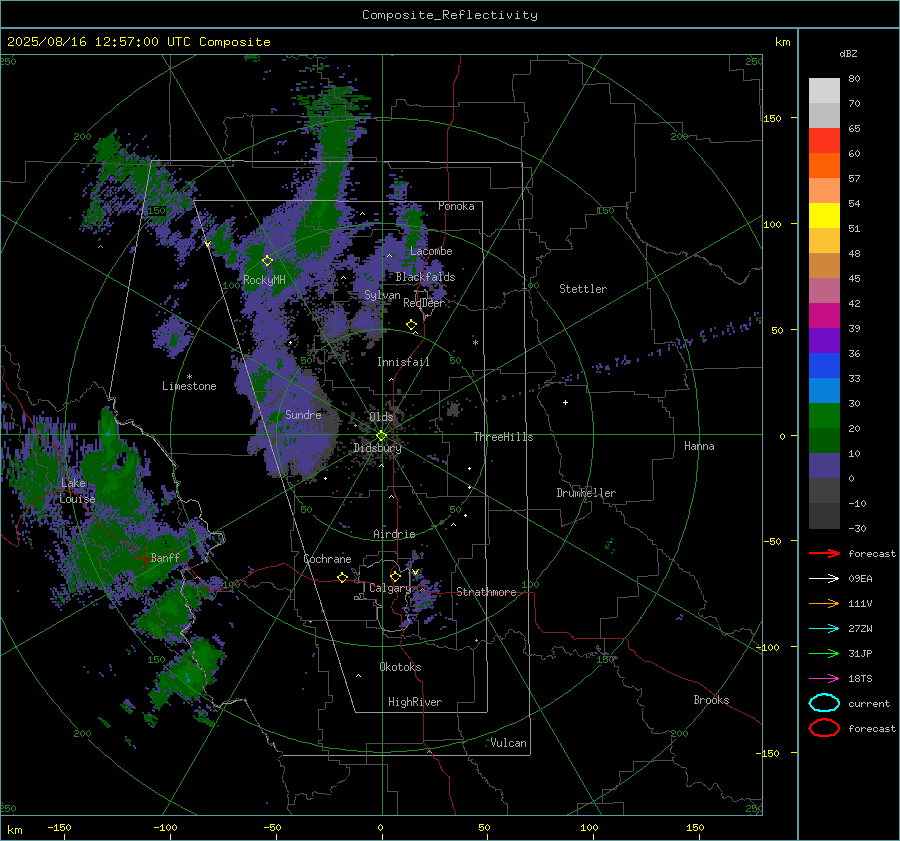Click the yellow diamond marker above RockyMH
The height and width of the screenshot is (841, 900).
267,261
